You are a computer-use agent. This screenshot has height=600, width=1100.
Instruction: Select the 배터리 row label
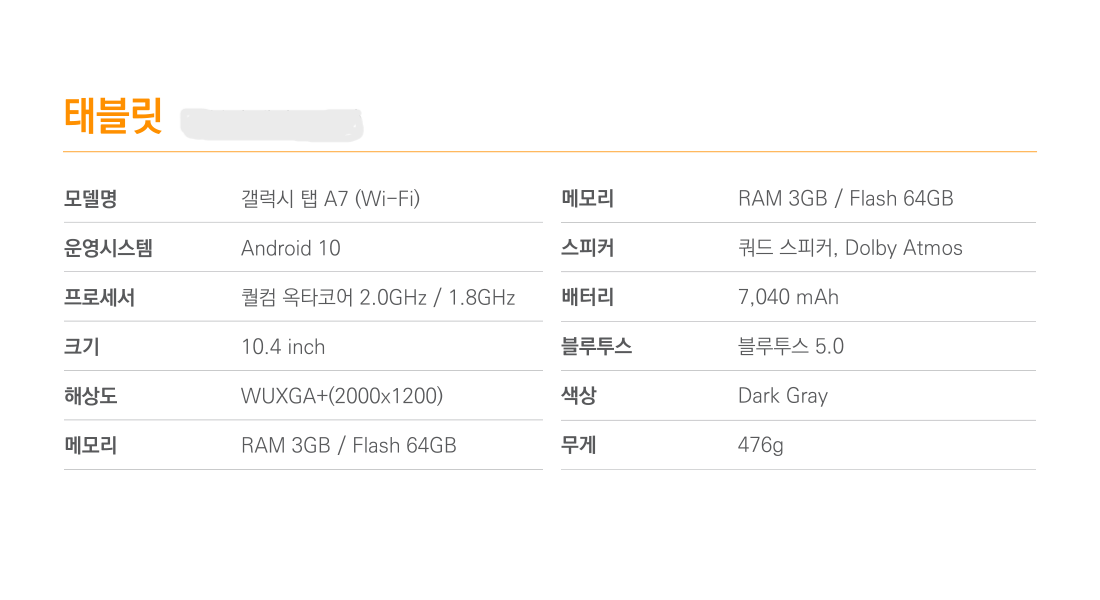tap(588, 297)
